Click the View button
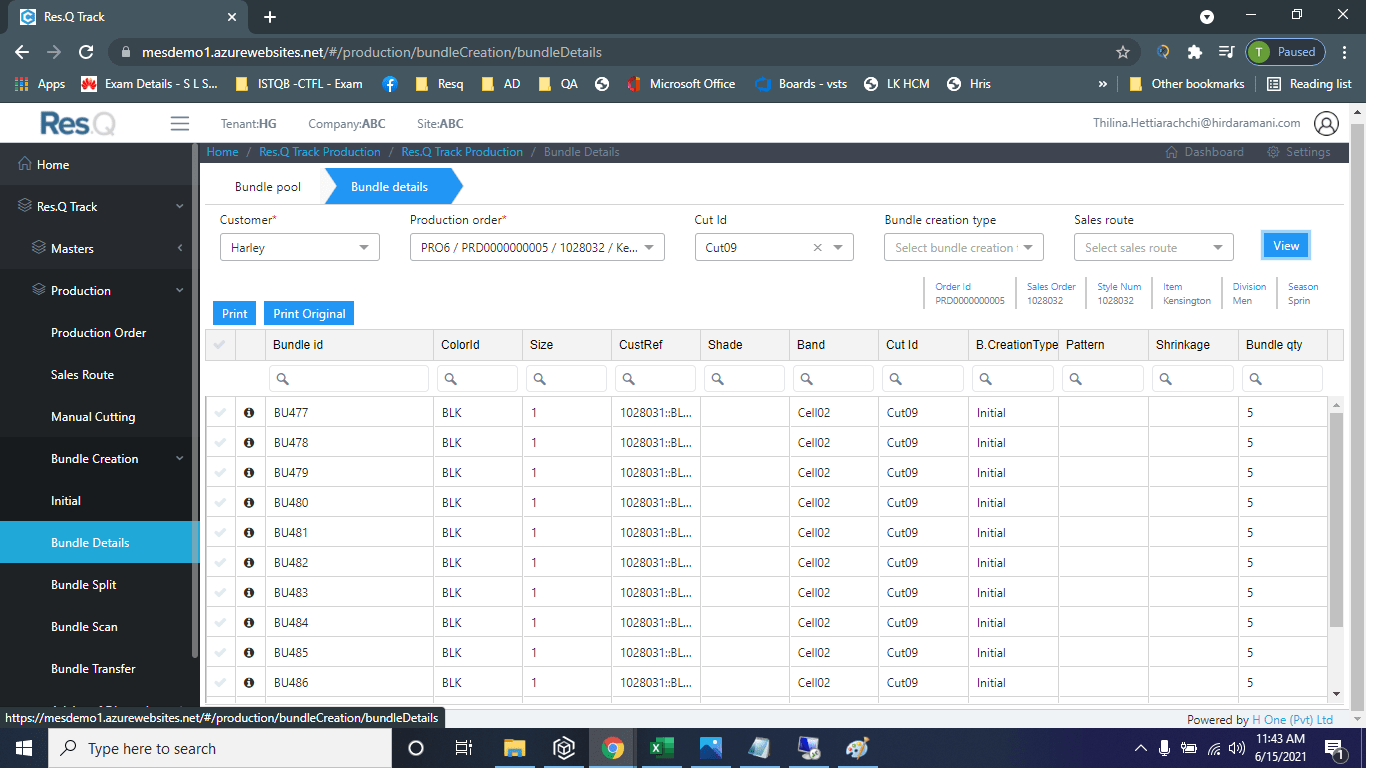The height and width of the screenshot is (784, 1384). click(1285, 244)
